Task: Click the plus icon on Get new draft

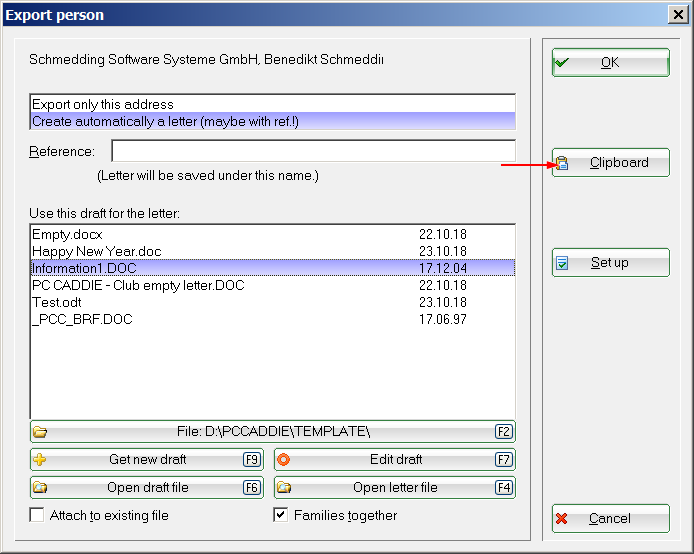Action: coord(40,460)
